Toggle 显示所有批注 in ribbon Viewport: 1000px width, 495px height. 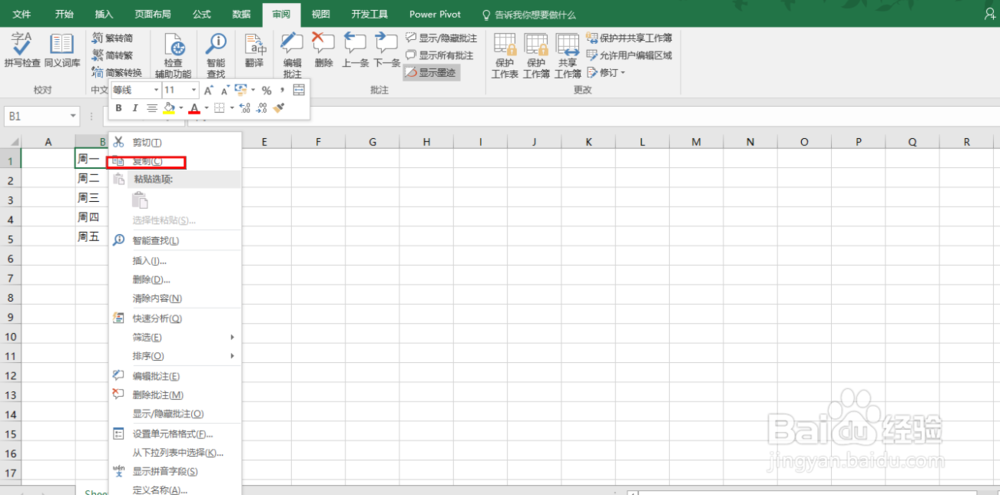[439, 55]
